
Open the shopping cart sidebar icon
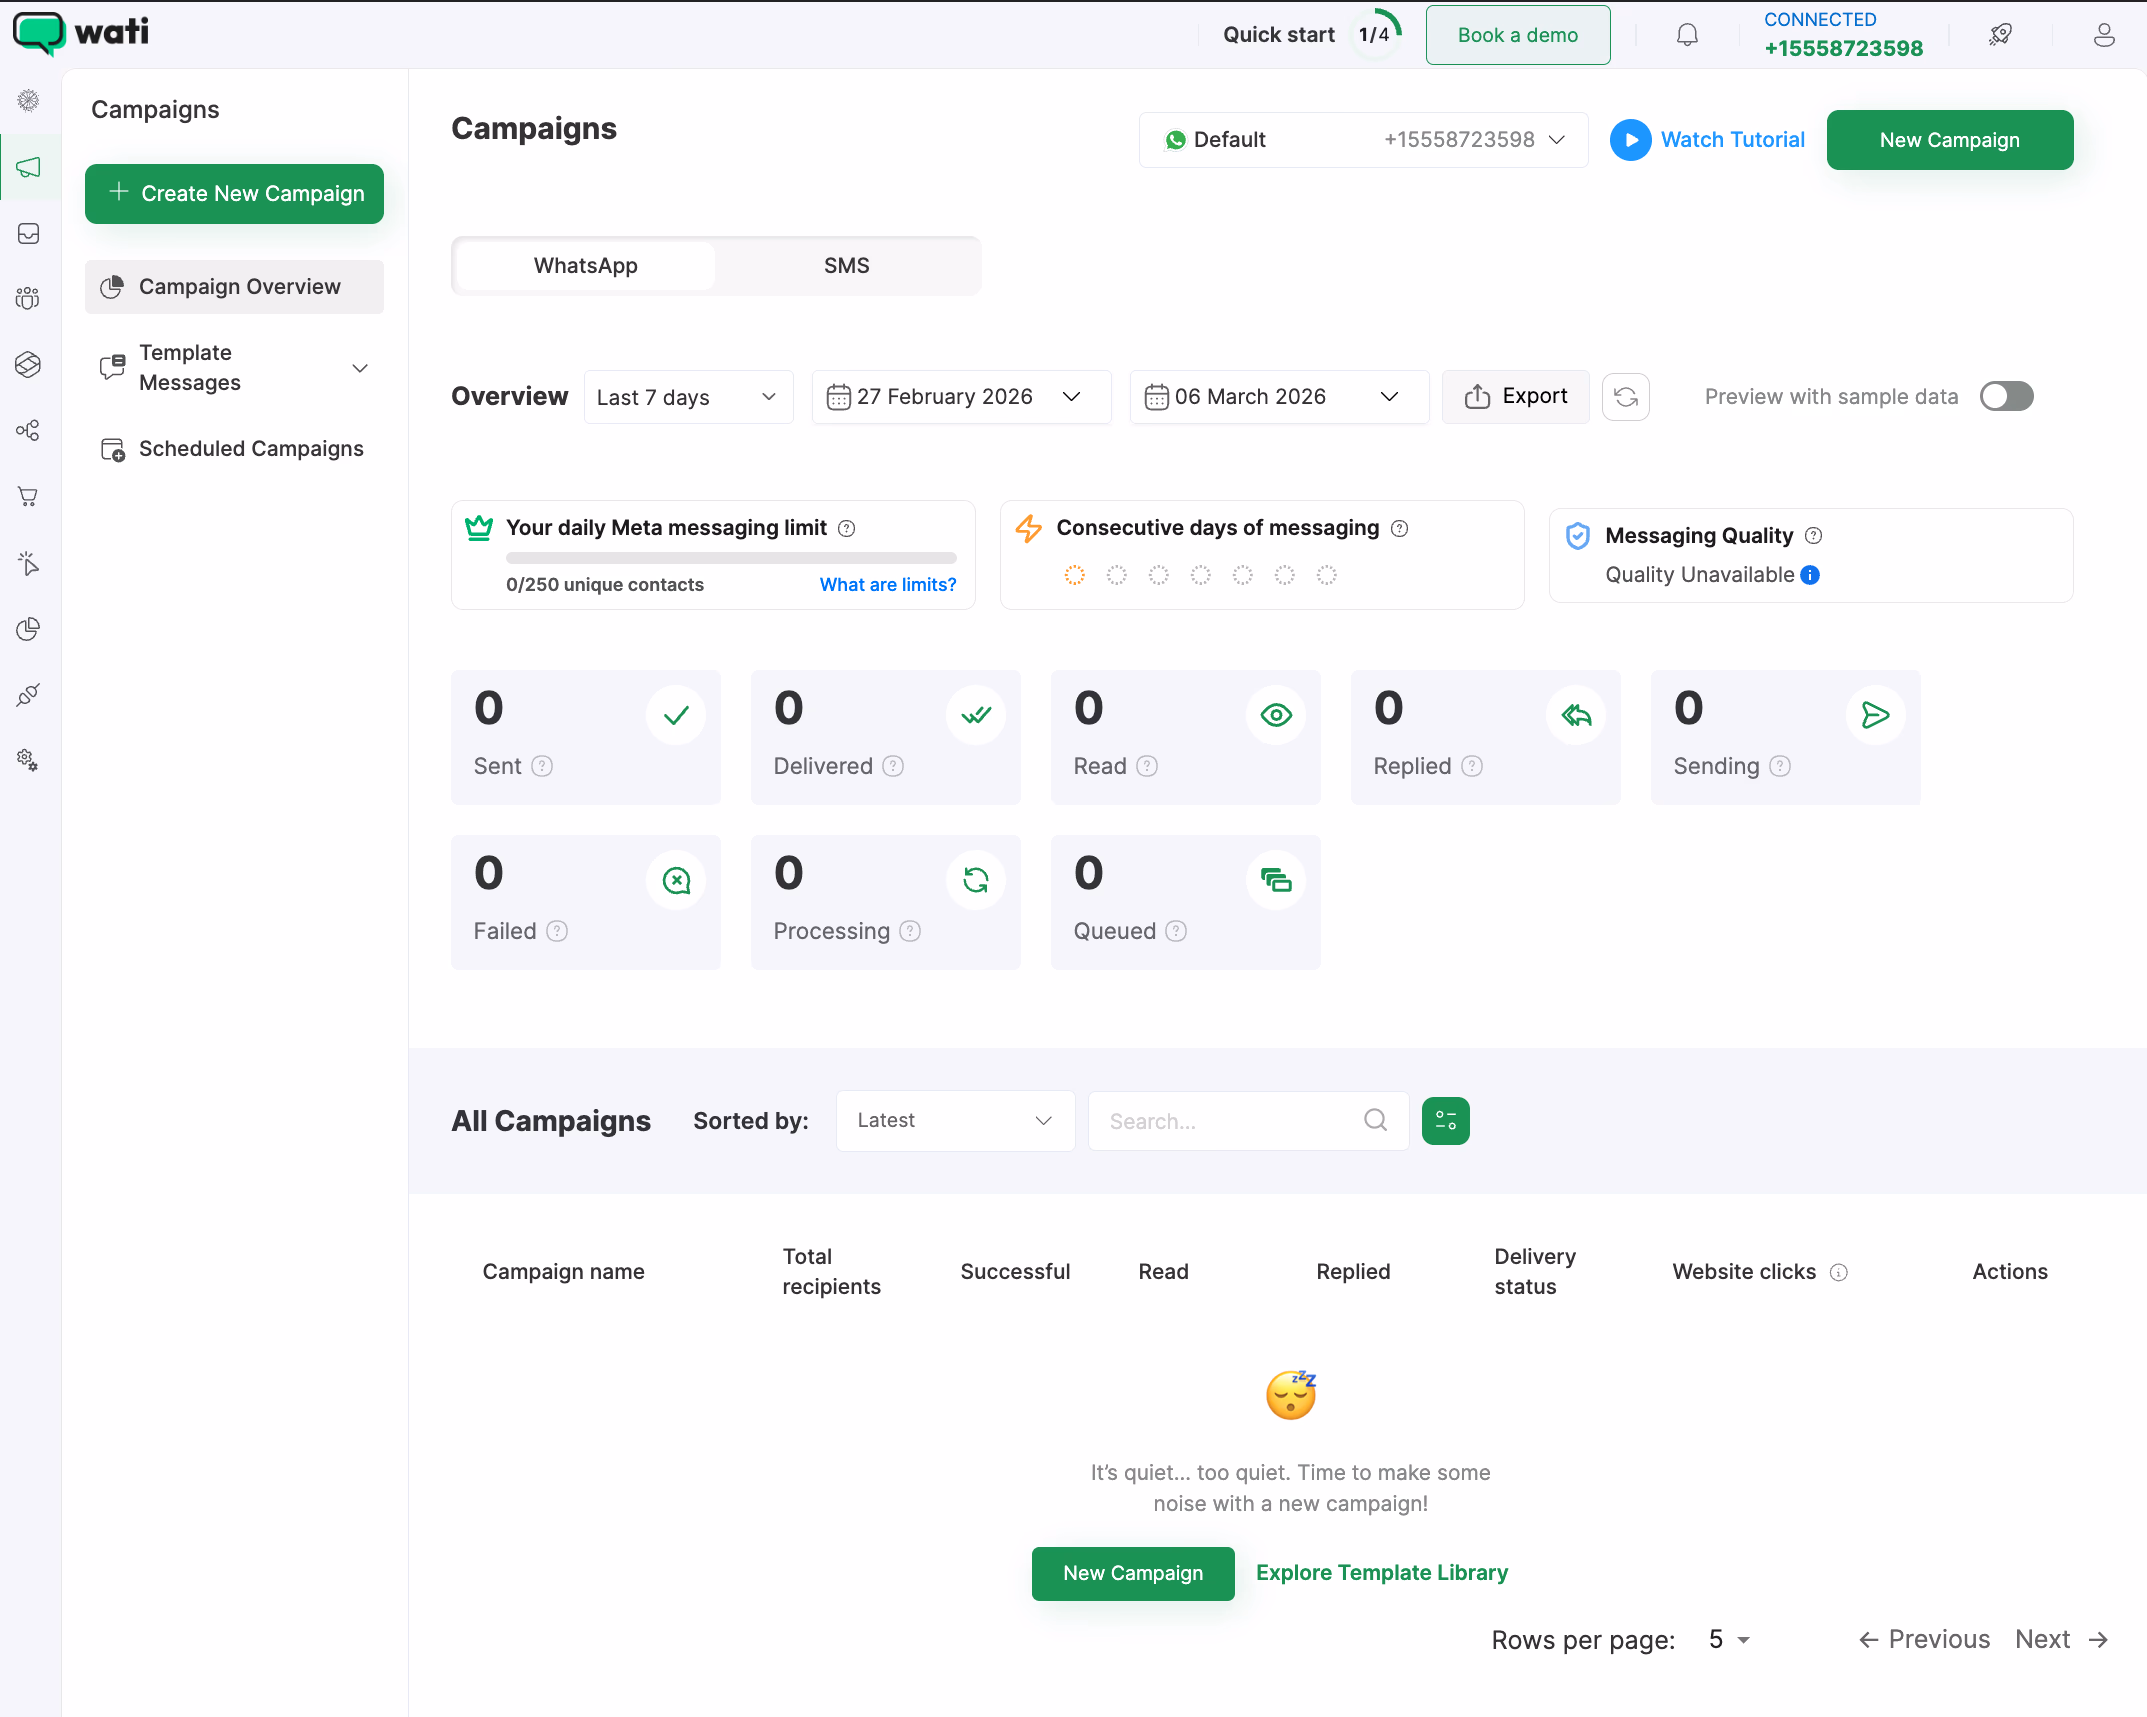[x=29, y=497]
